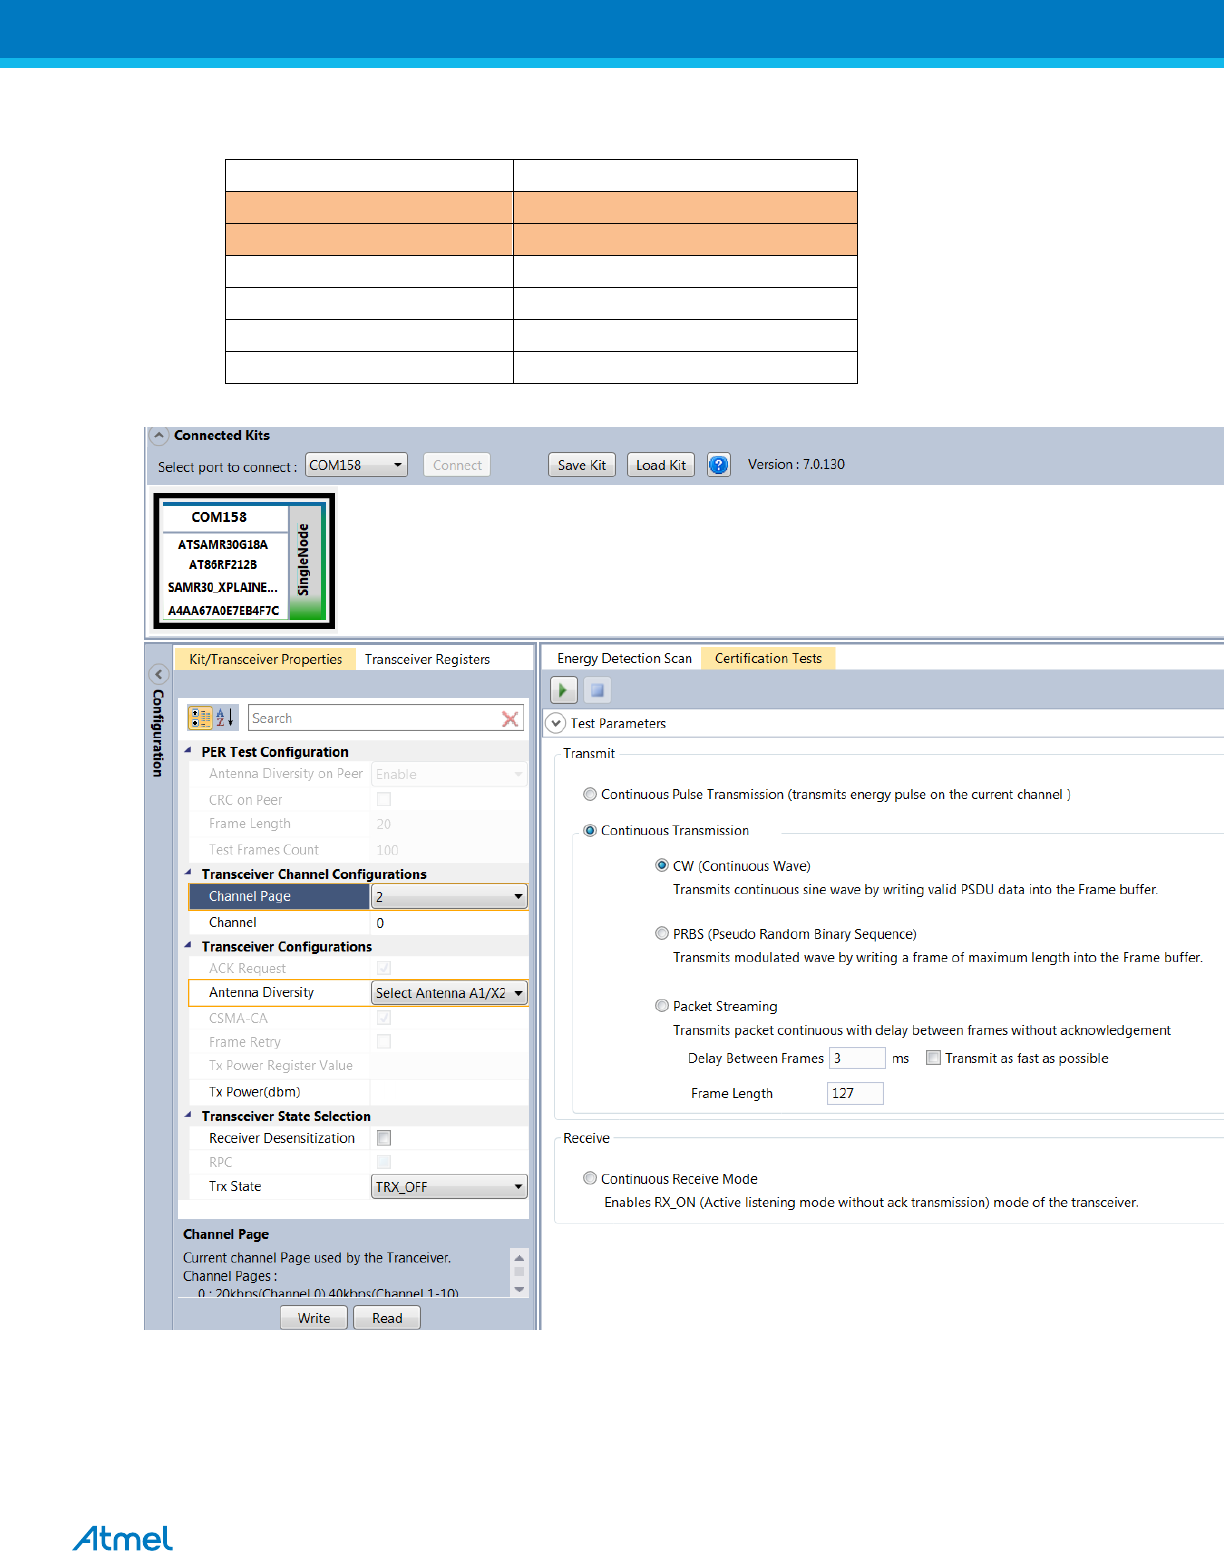This screenshot has height=1551, width=1224.
Task: Switch to Energy Detection Scan tab
Action: point(624,658)
